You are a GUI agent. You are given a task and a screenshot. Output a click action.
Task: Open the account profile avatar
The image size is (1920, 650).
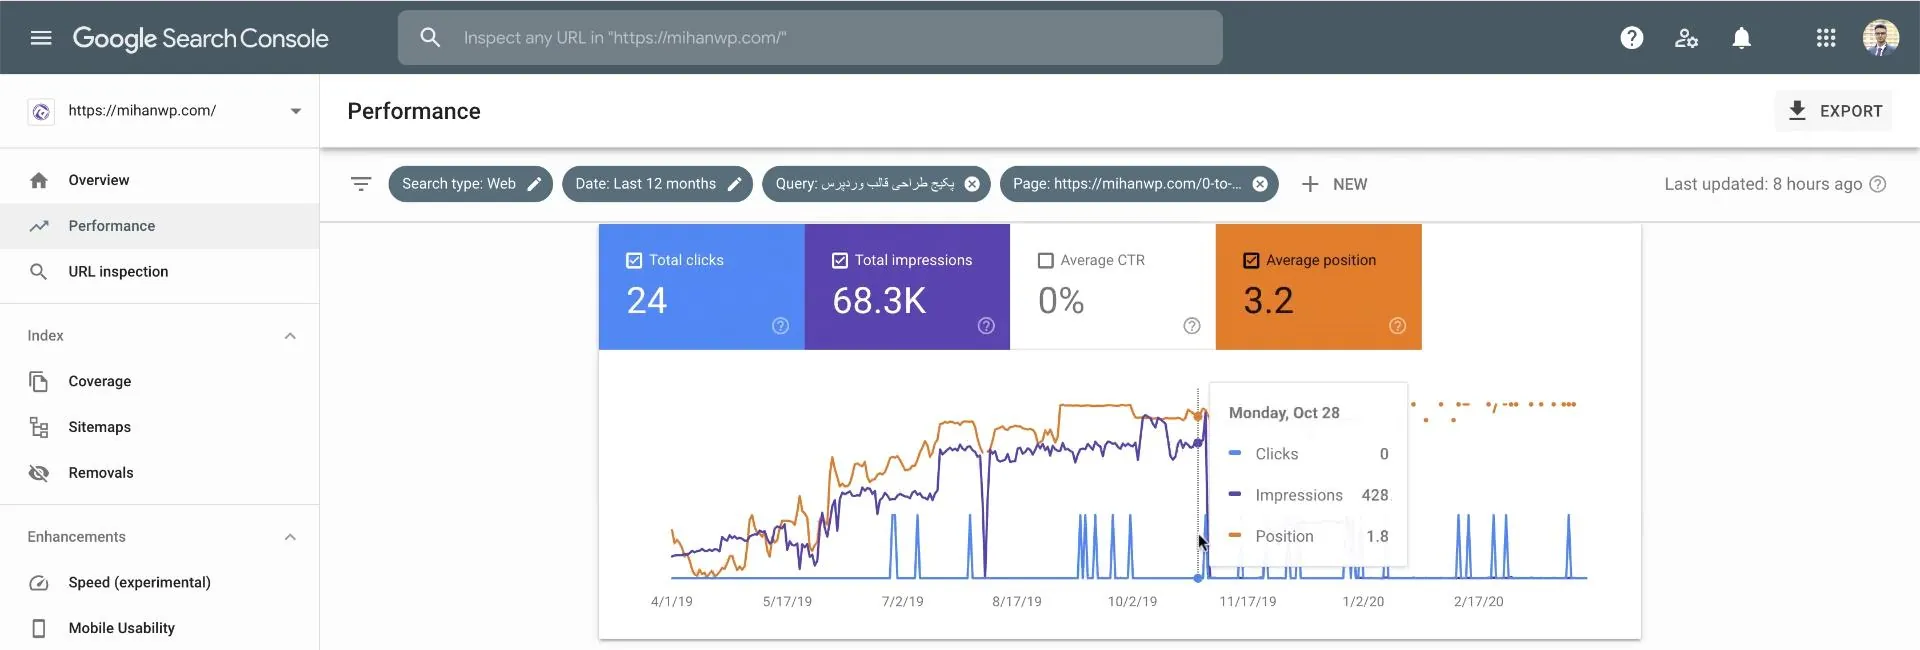[x=1881, y=38]
